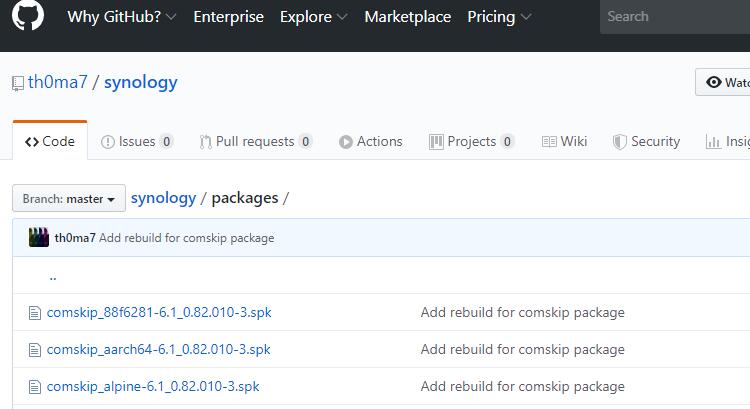Image resolution: width=750 pixels, height=409 pixels.
Task: Navigate to parent directory via double-dot link
Action: (52, 276)
